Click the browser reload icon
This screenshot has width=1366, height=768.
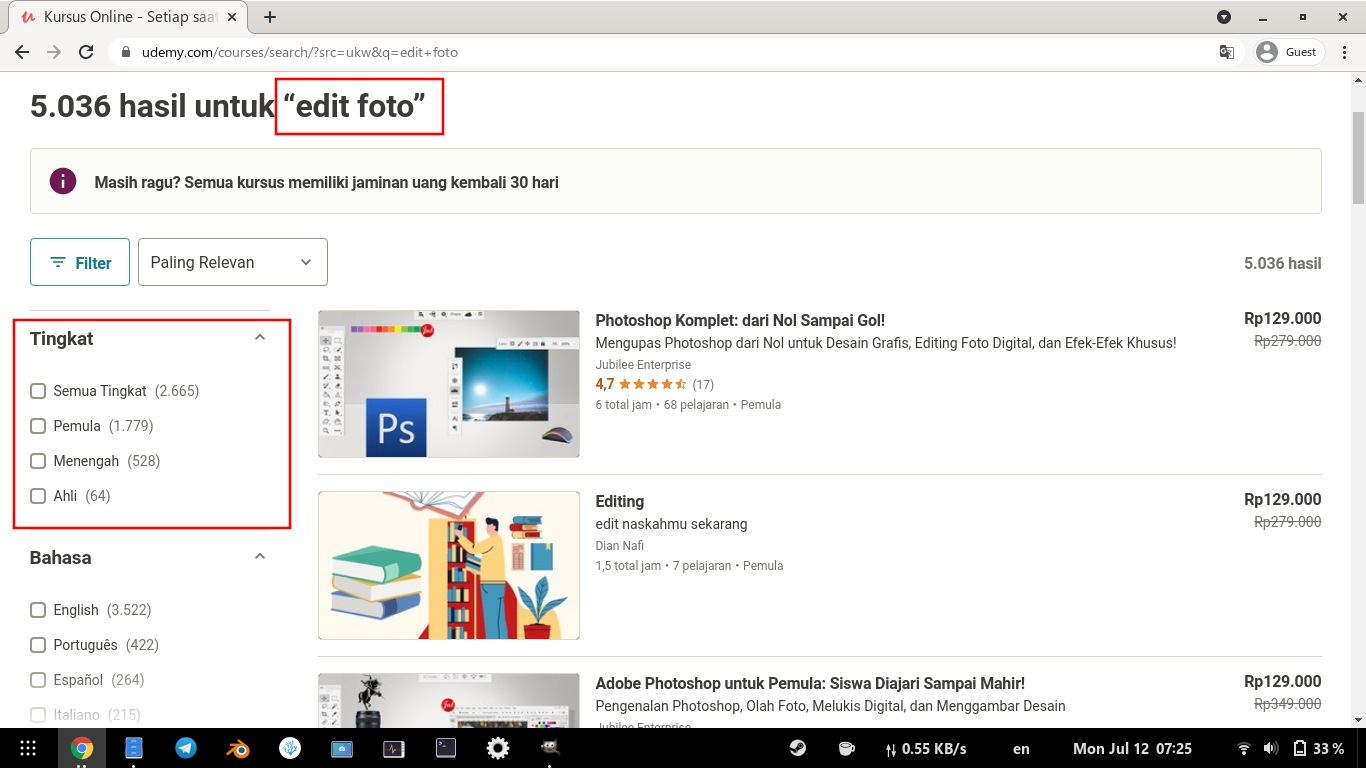click(x=86, y=52)
